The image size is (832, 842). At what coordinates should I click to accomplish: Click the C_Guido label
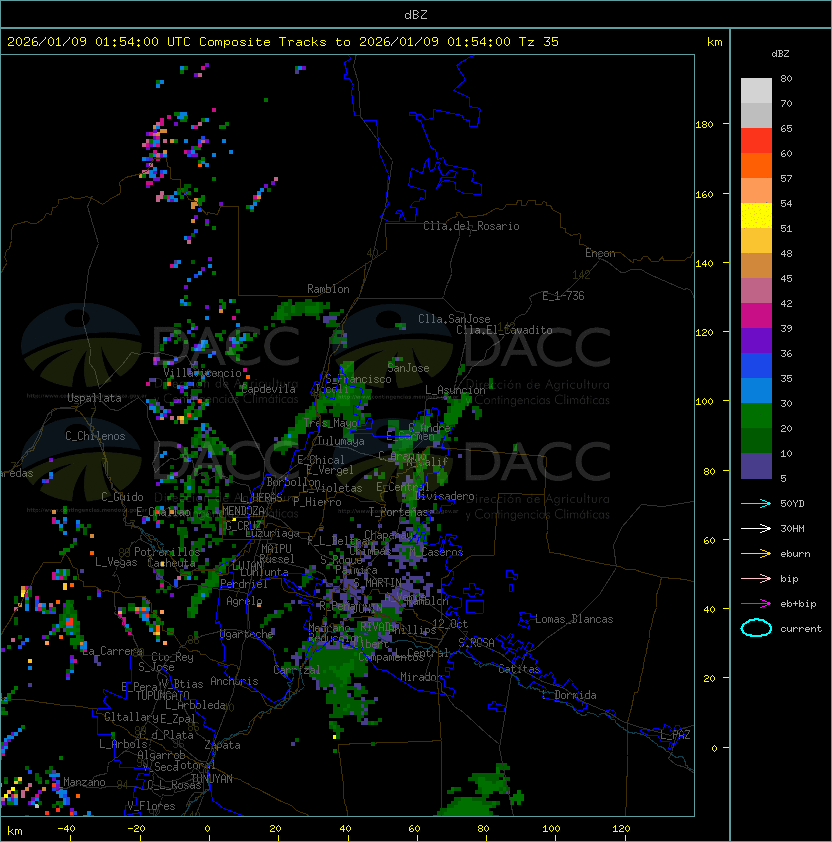[122, 497]
